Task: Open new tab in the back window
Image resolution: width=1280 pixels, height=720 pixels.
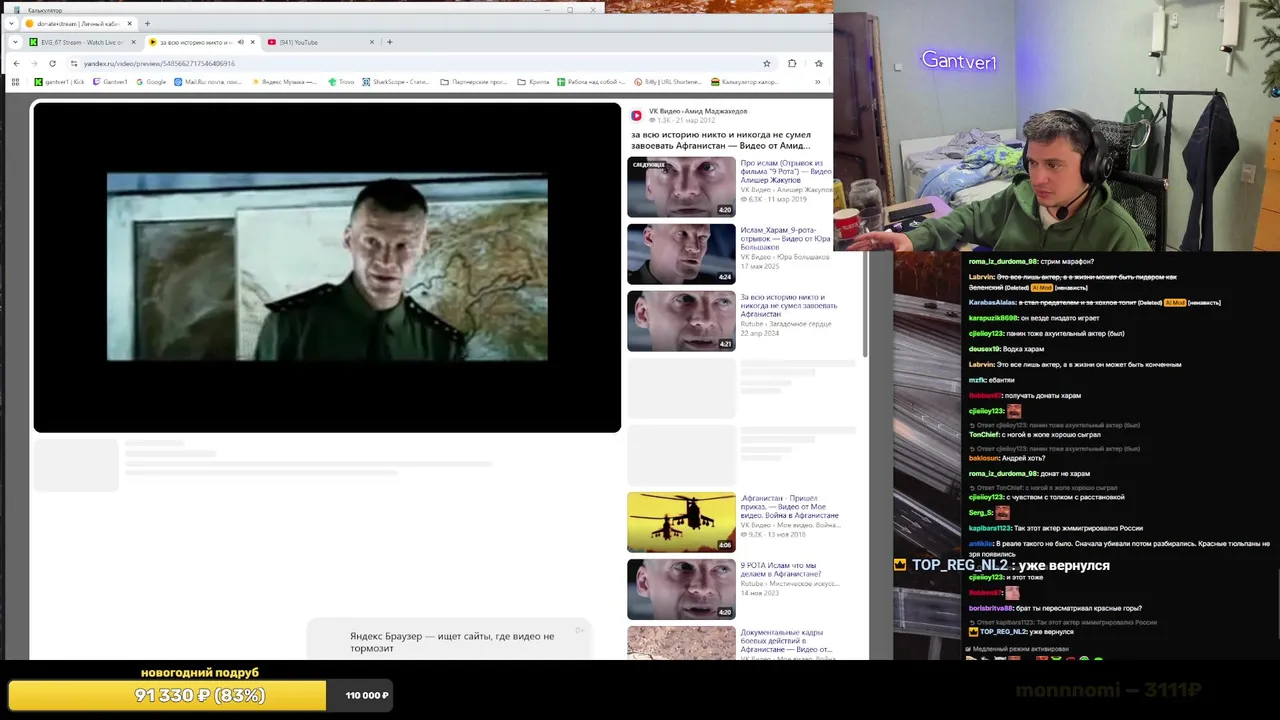Action: click(x=147, y=23)
